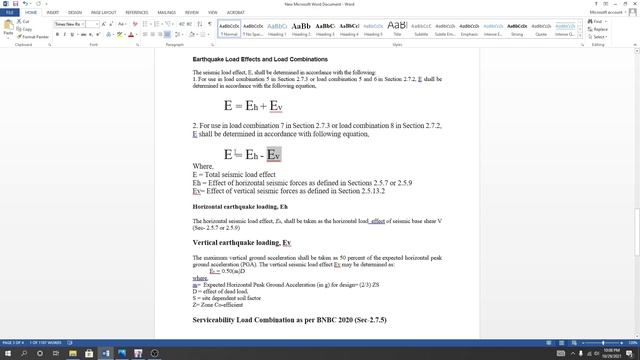Switch to the REVIEW tab
The width and height of the screenshot is (640, 360).
tap(191, 13)
